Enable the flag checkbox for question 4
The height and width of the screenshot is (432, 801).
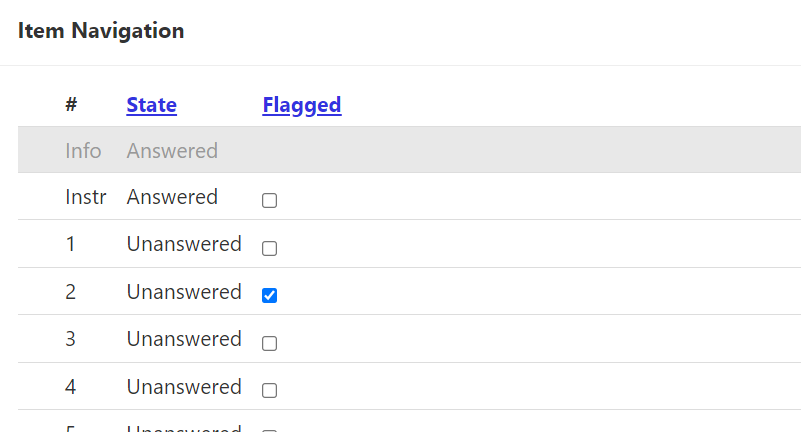coord(269,390)
